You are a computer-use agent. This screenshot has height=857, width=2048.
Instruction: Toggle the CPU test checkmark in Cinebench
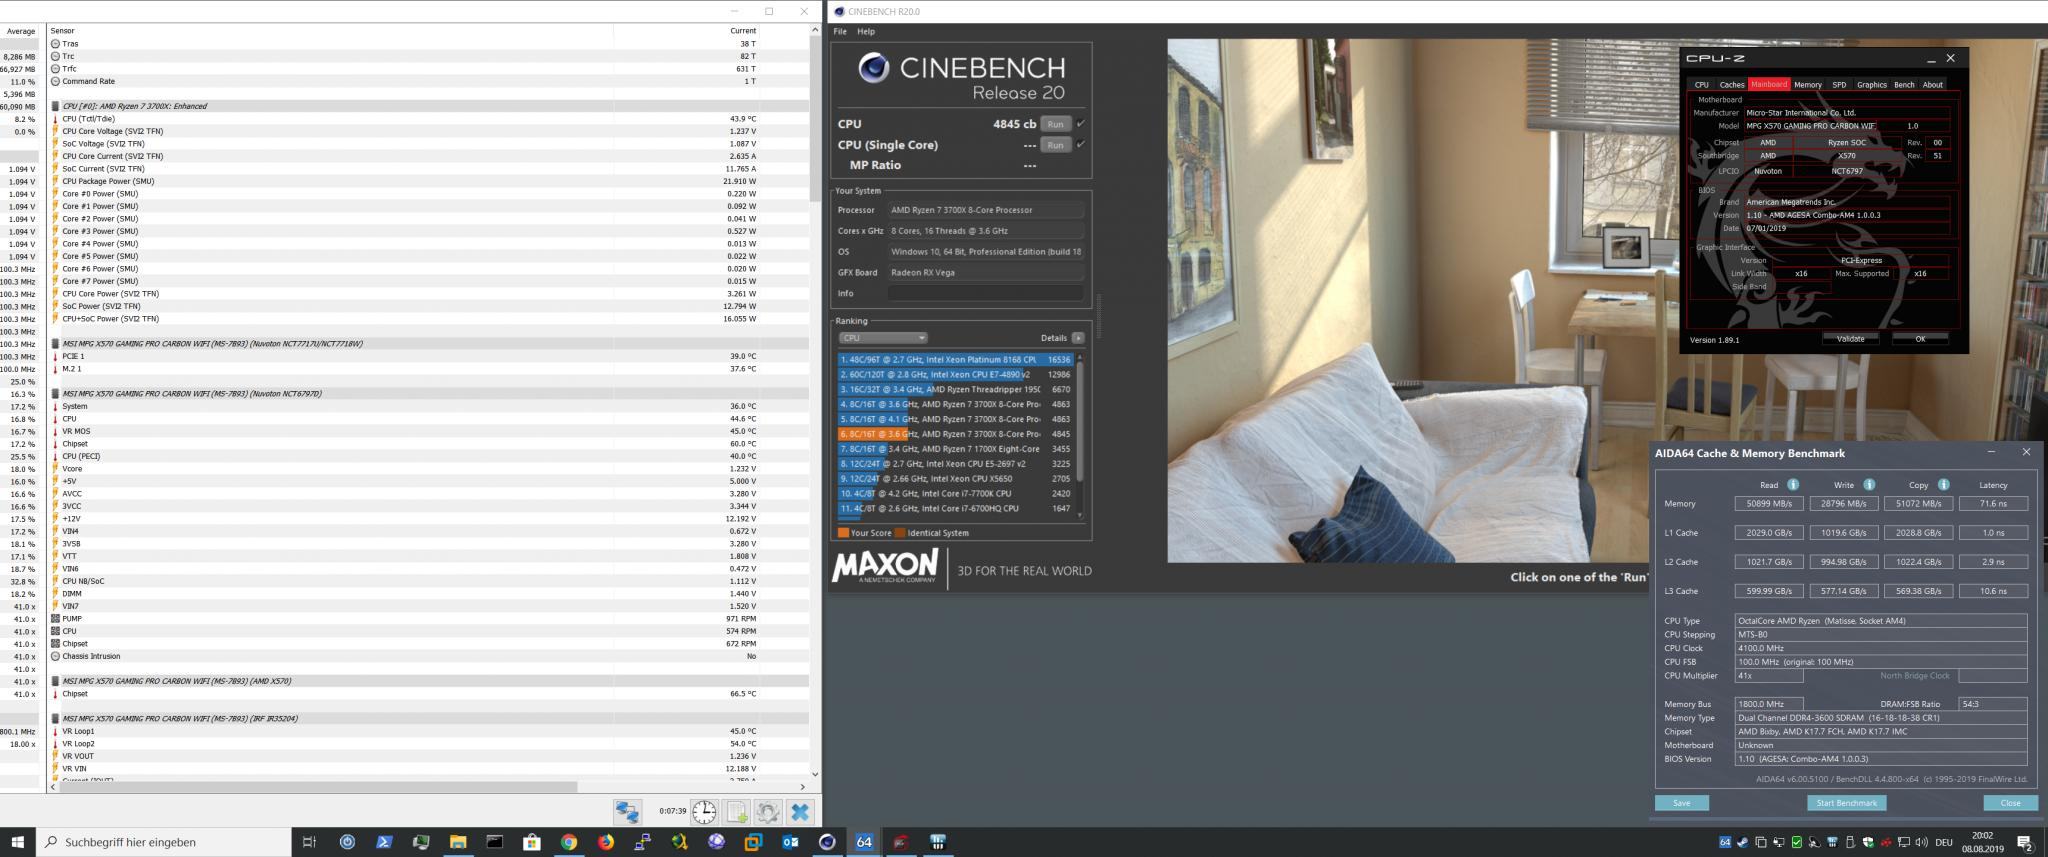pos(1080,124)
